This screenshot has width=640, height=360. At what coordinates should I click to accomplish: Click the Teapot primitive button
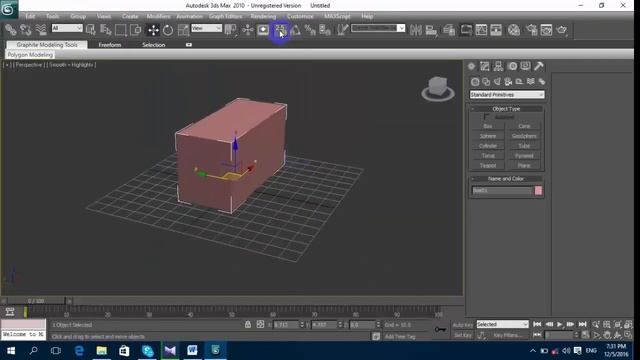(488, 165)
